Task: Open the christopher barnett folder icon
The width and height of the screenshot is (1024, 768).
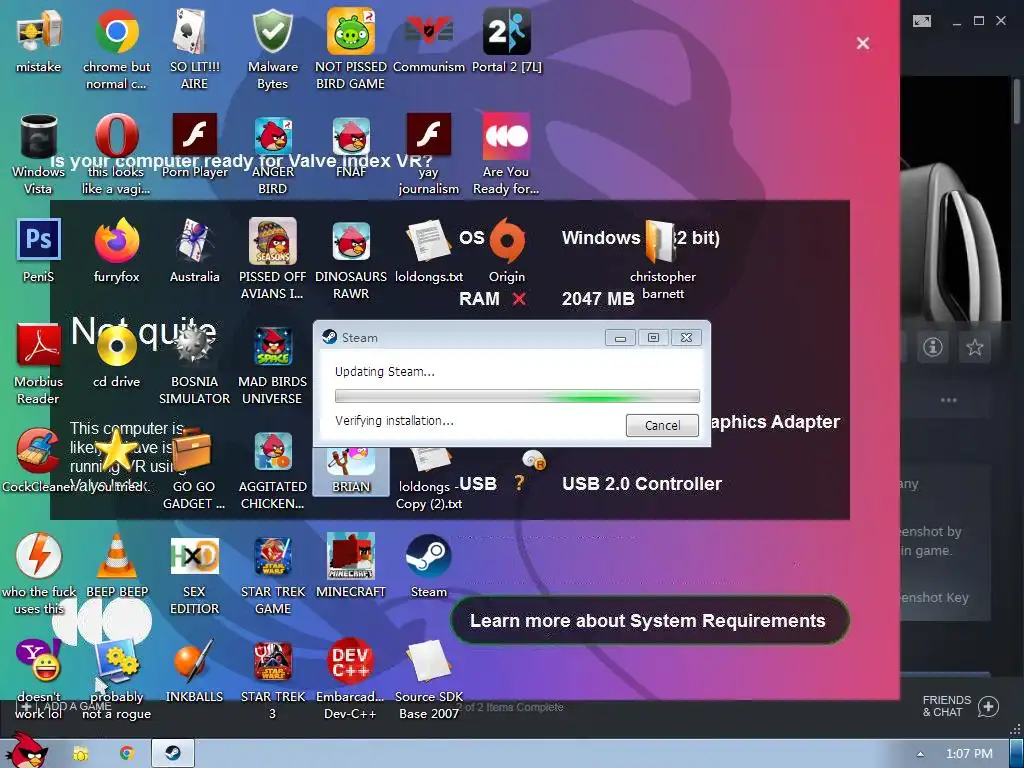Action: coord(660,240)
